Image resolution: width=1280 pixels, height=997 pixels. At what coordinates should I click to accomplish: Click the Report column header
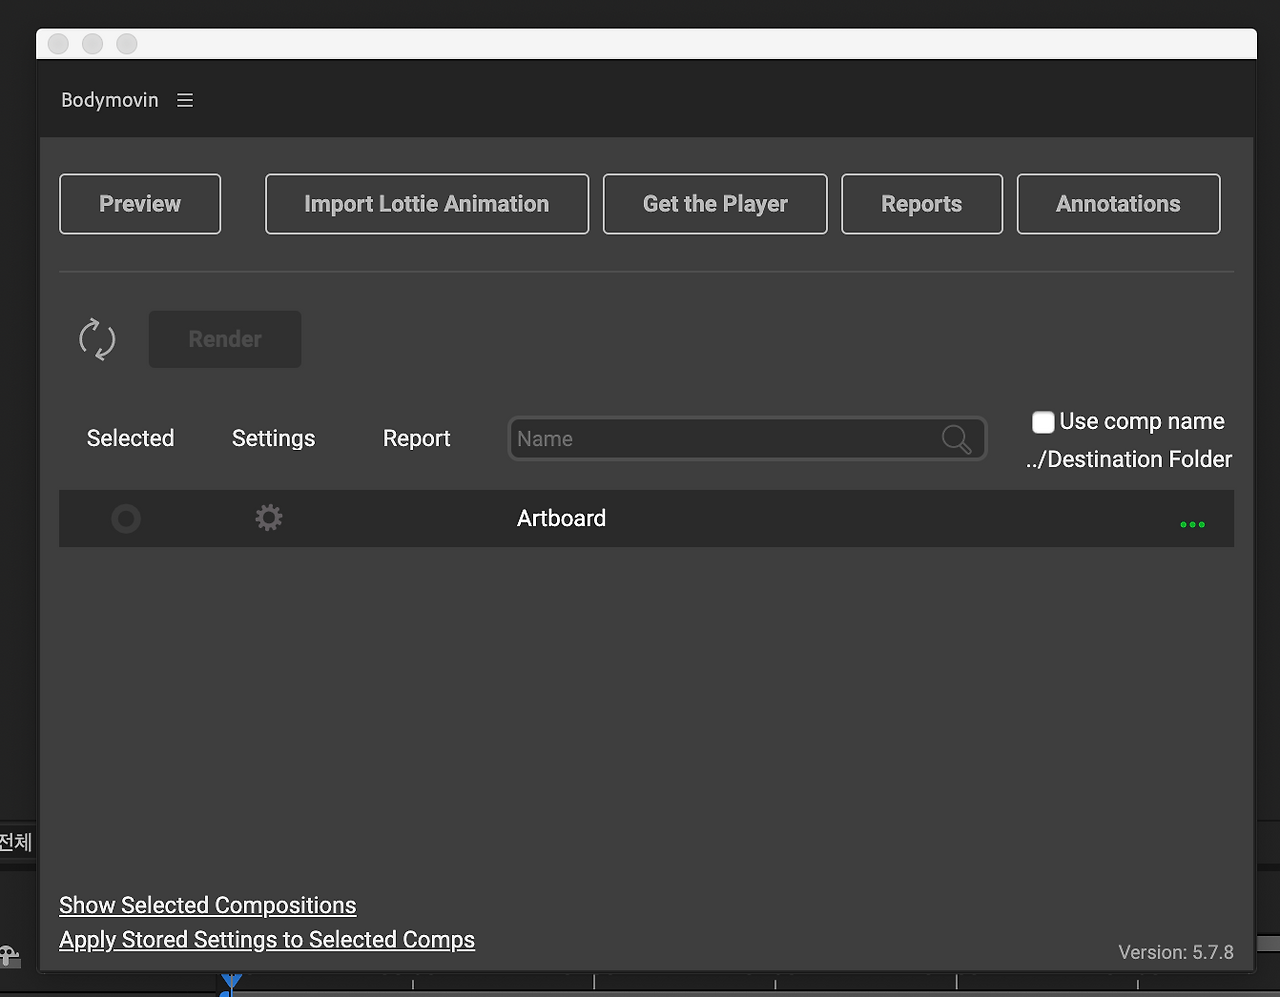(x=417, y=438)
